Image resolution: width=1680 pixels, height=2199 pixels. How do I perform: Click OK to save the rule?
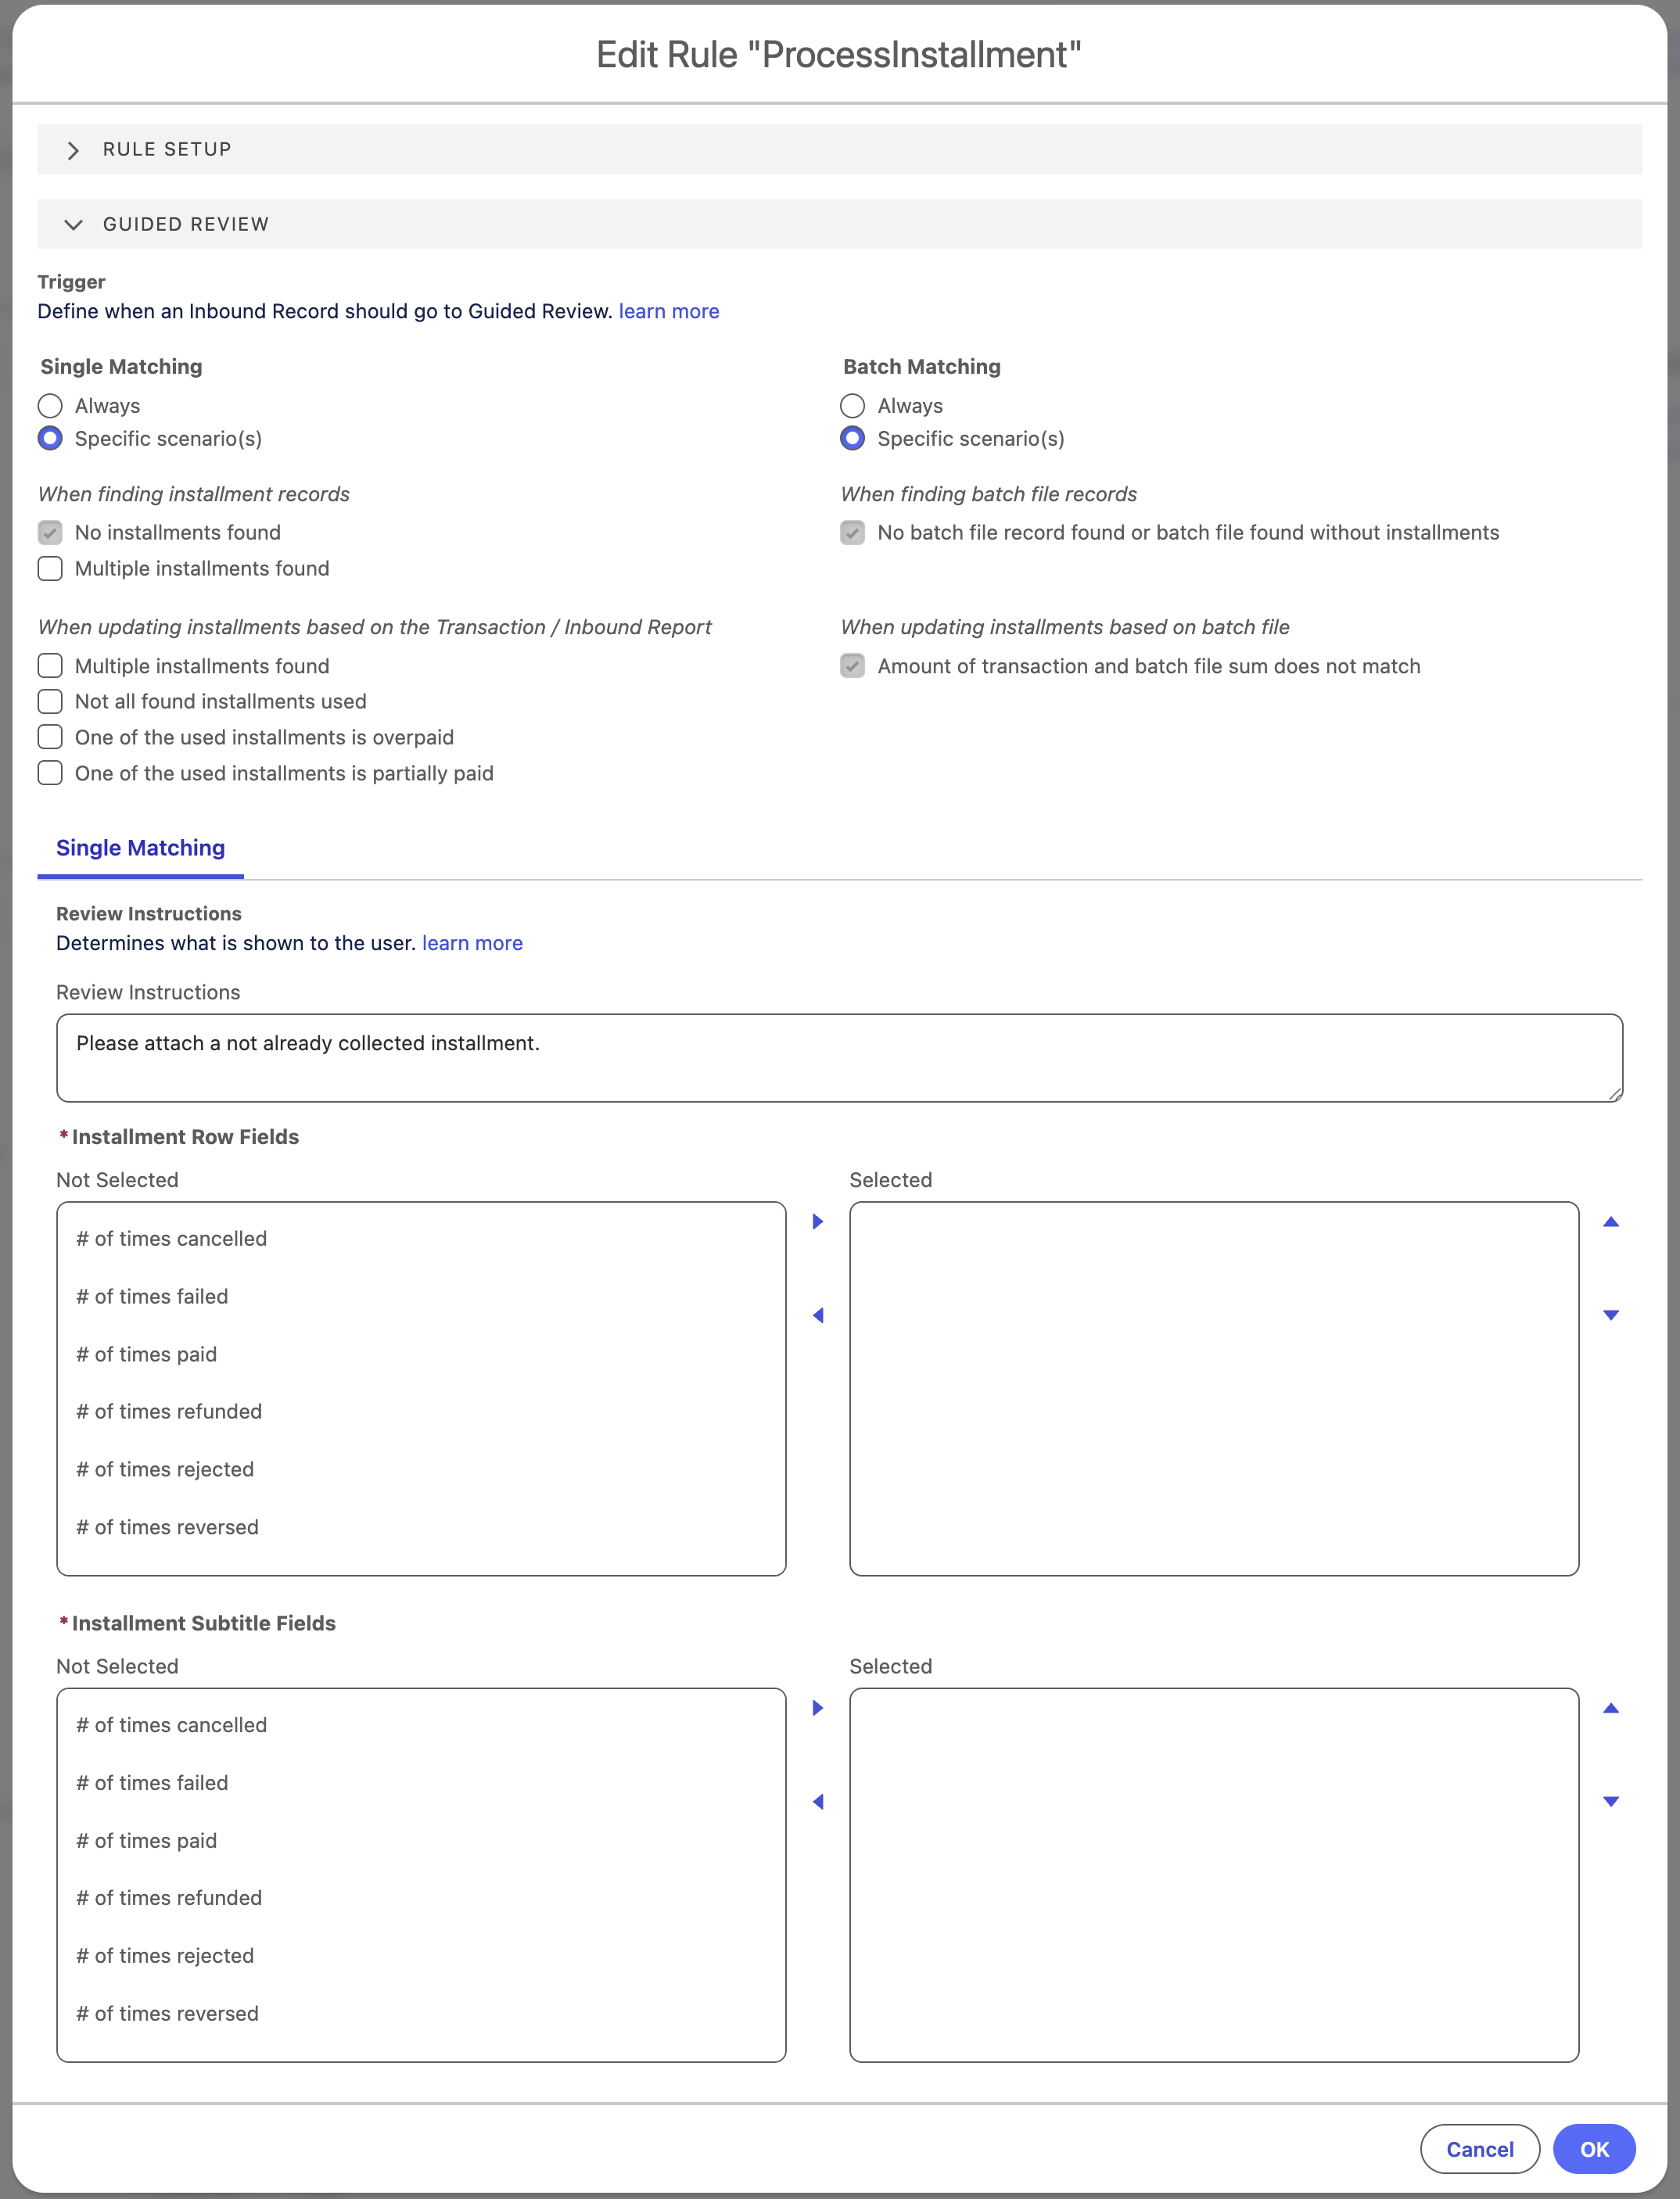click(1594, 2148)
